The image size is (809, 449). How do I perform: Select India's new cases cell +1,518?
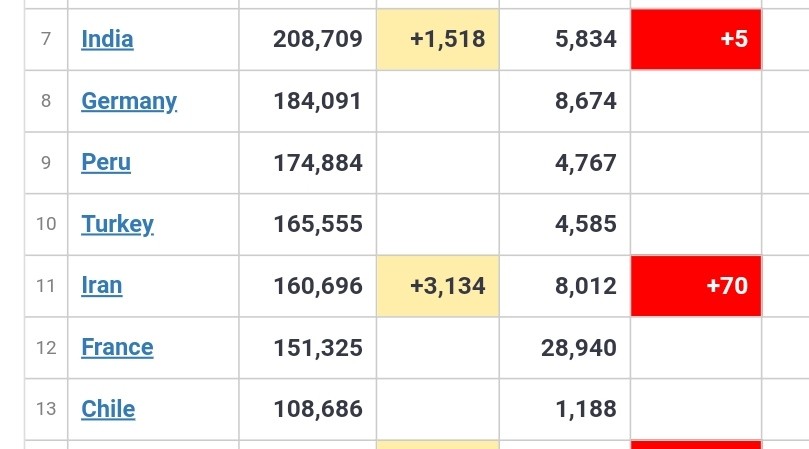(x=438, y=39)
